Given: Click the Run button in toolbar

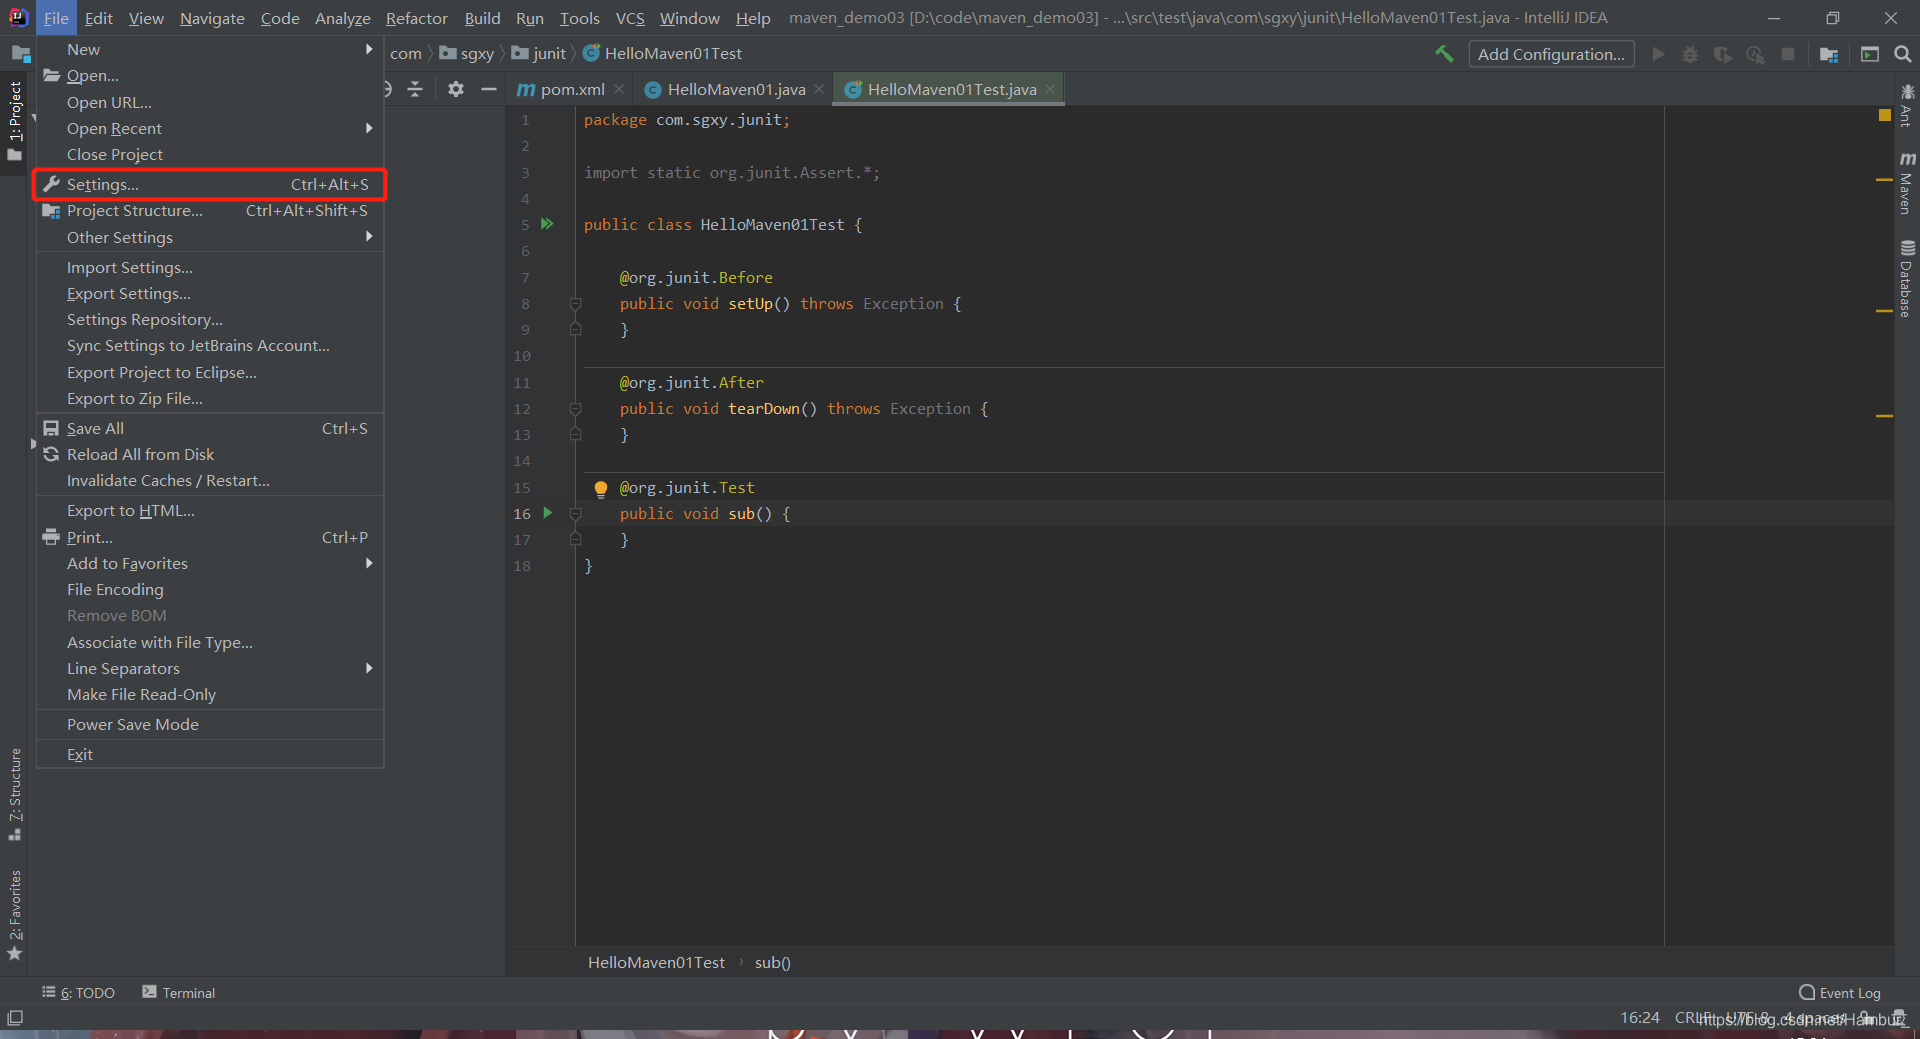Looking at the screenshot, I should point(1658,54).
